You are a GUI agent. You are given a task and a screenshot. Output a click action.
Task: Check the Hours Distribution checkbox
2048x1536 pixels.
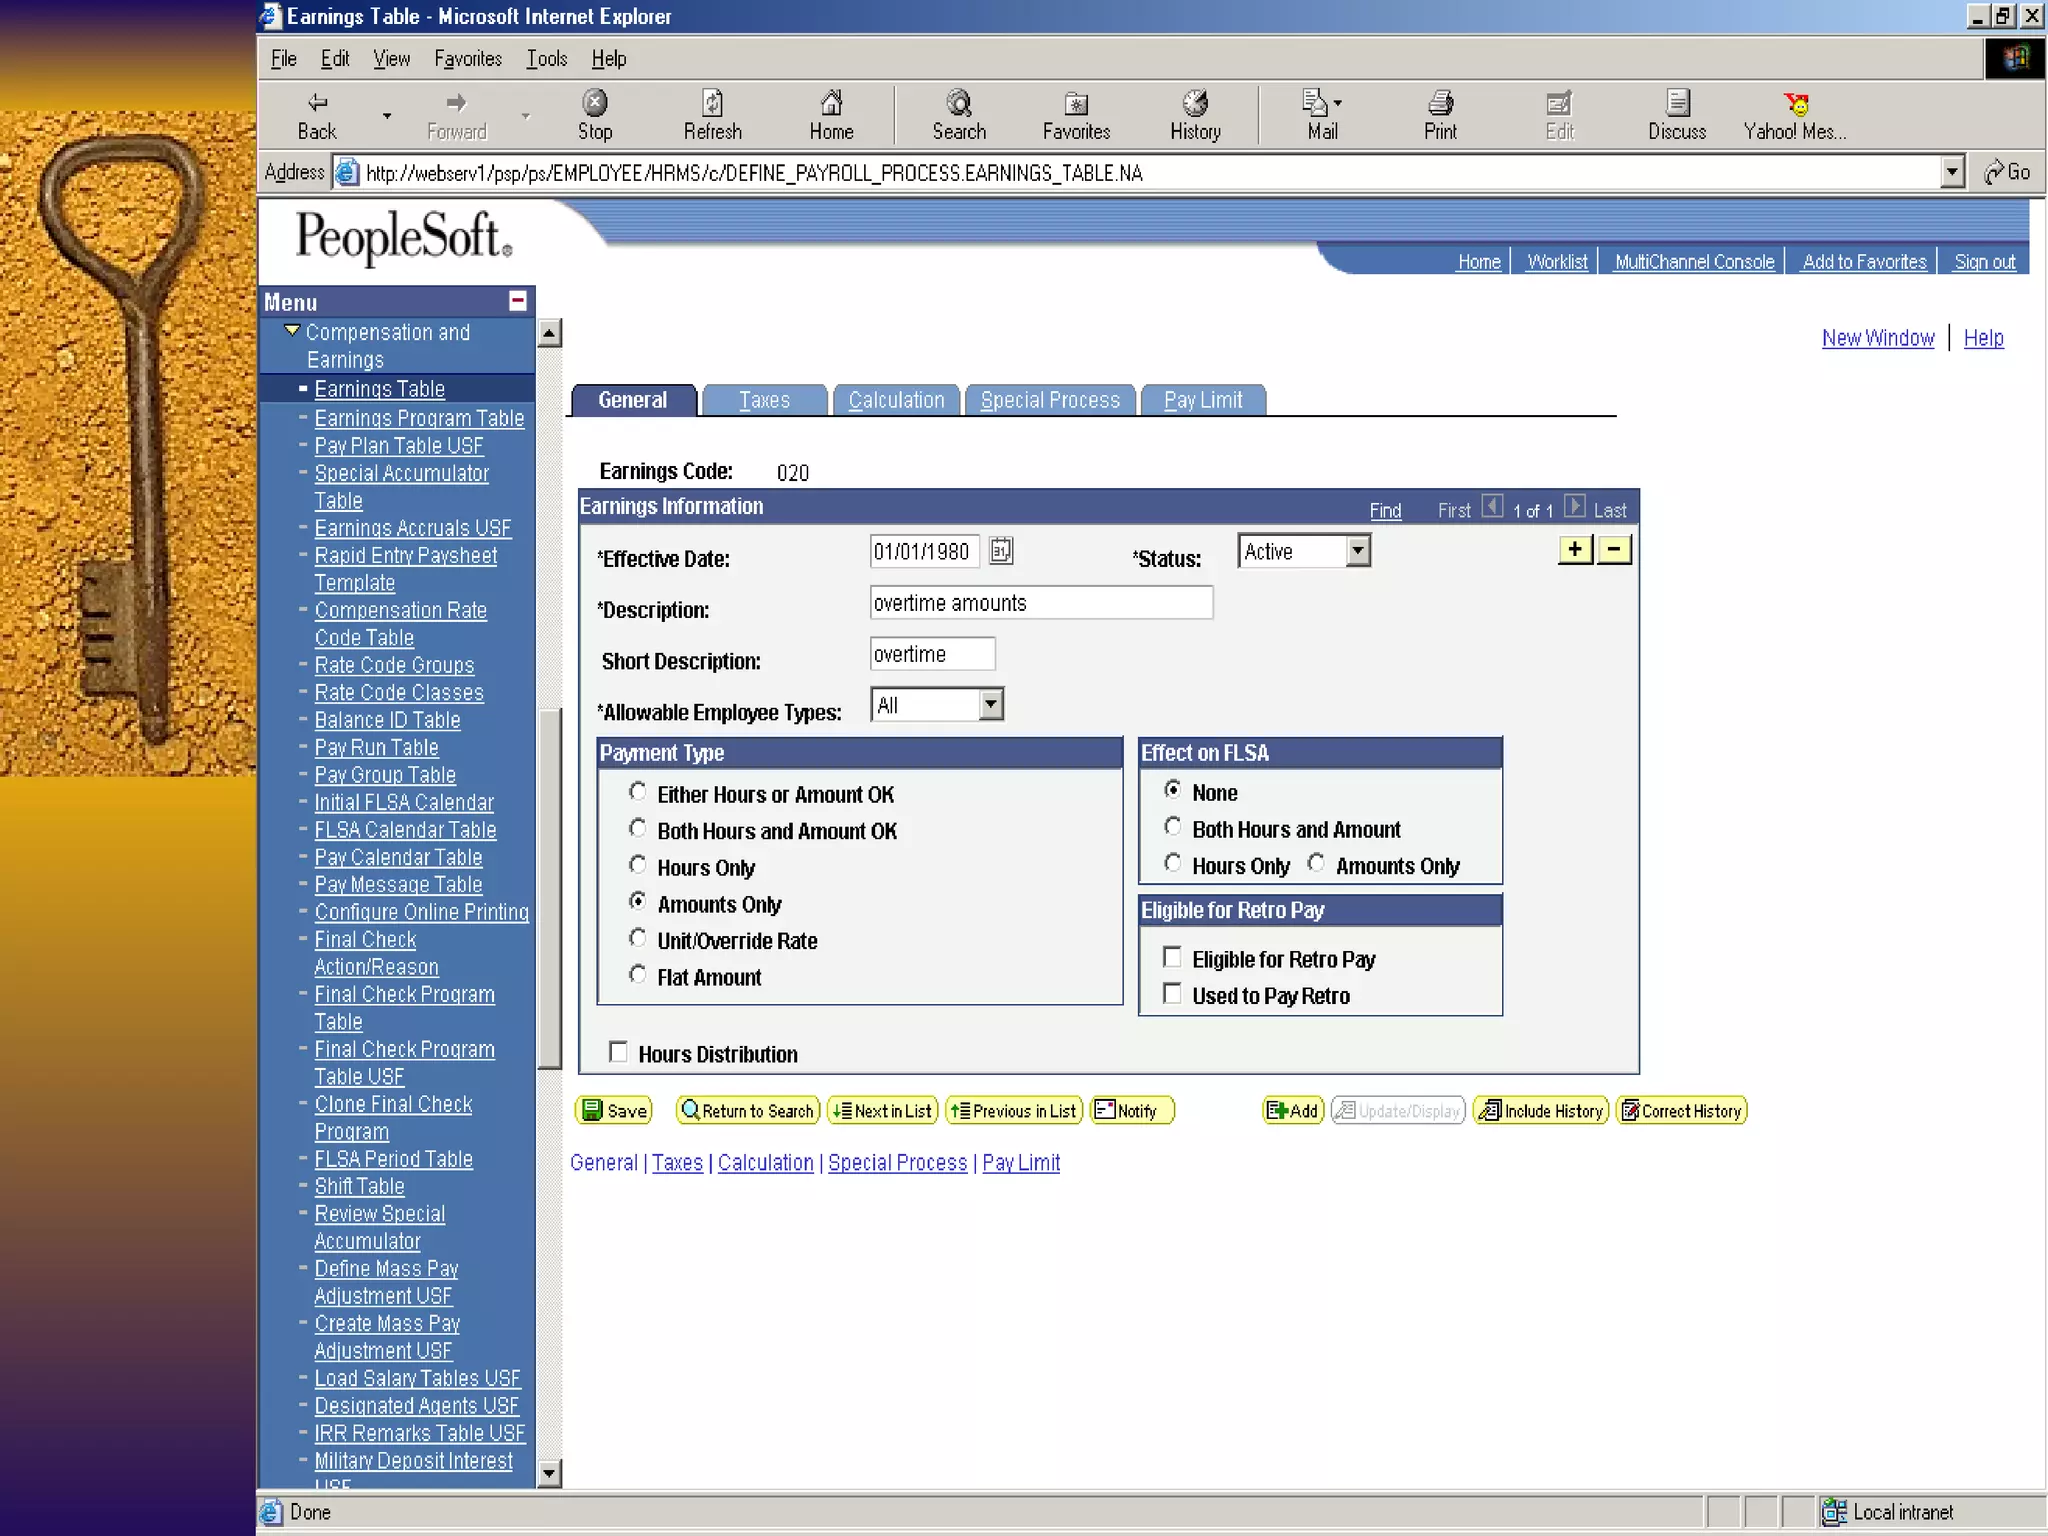click(x=619, y=1052)
